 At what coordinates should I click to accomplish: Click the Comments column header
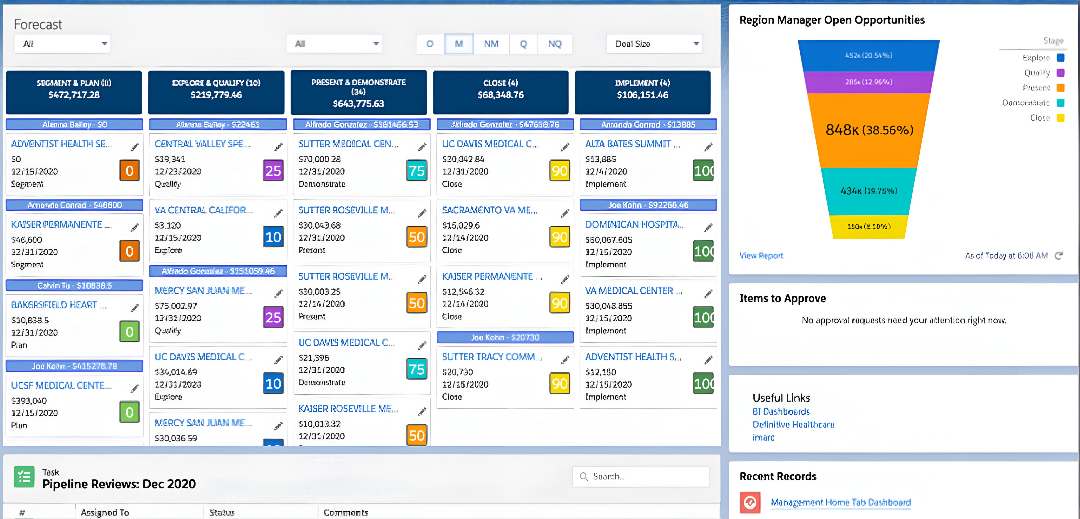tap(346, 513)
